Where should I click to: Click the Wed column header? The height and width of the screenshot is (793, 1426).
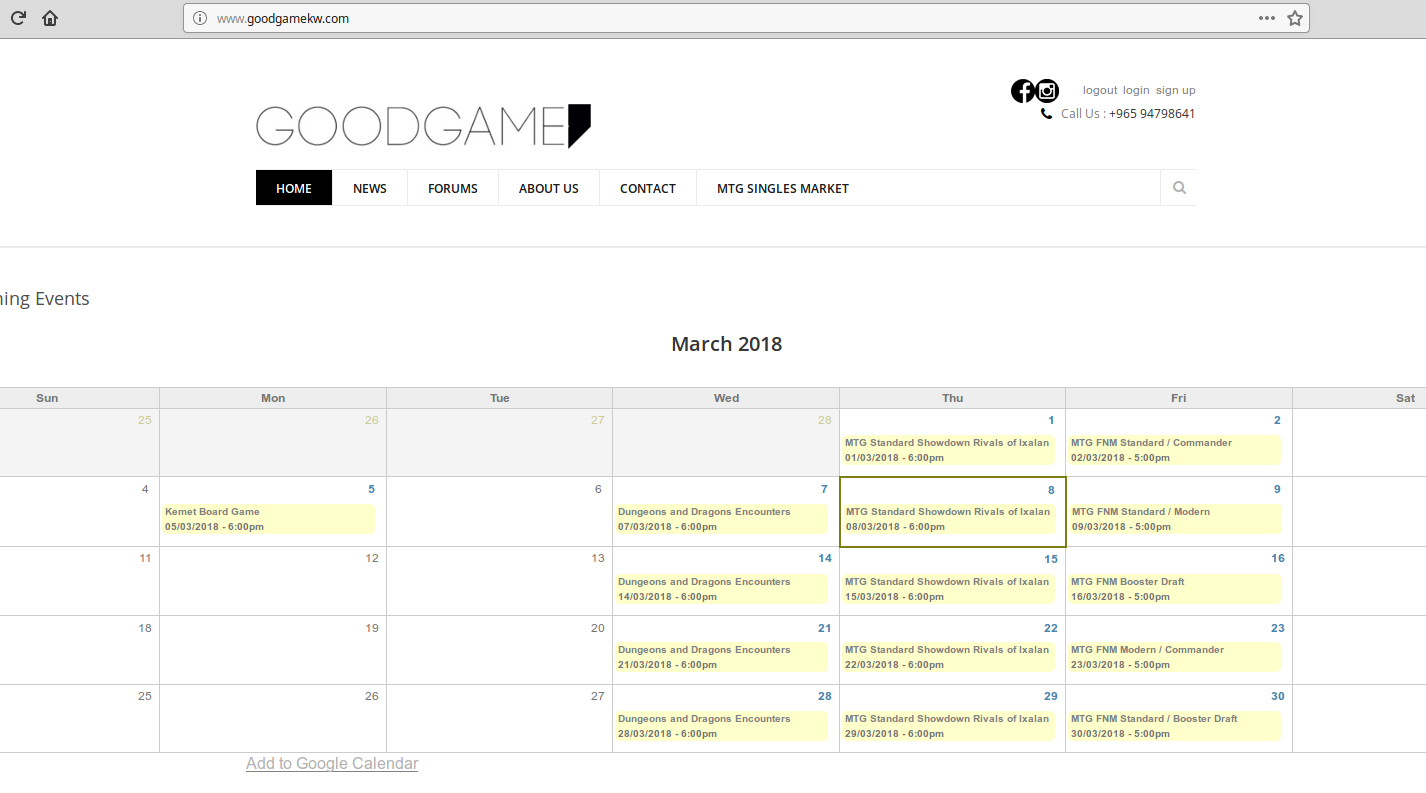coord(726,398)
